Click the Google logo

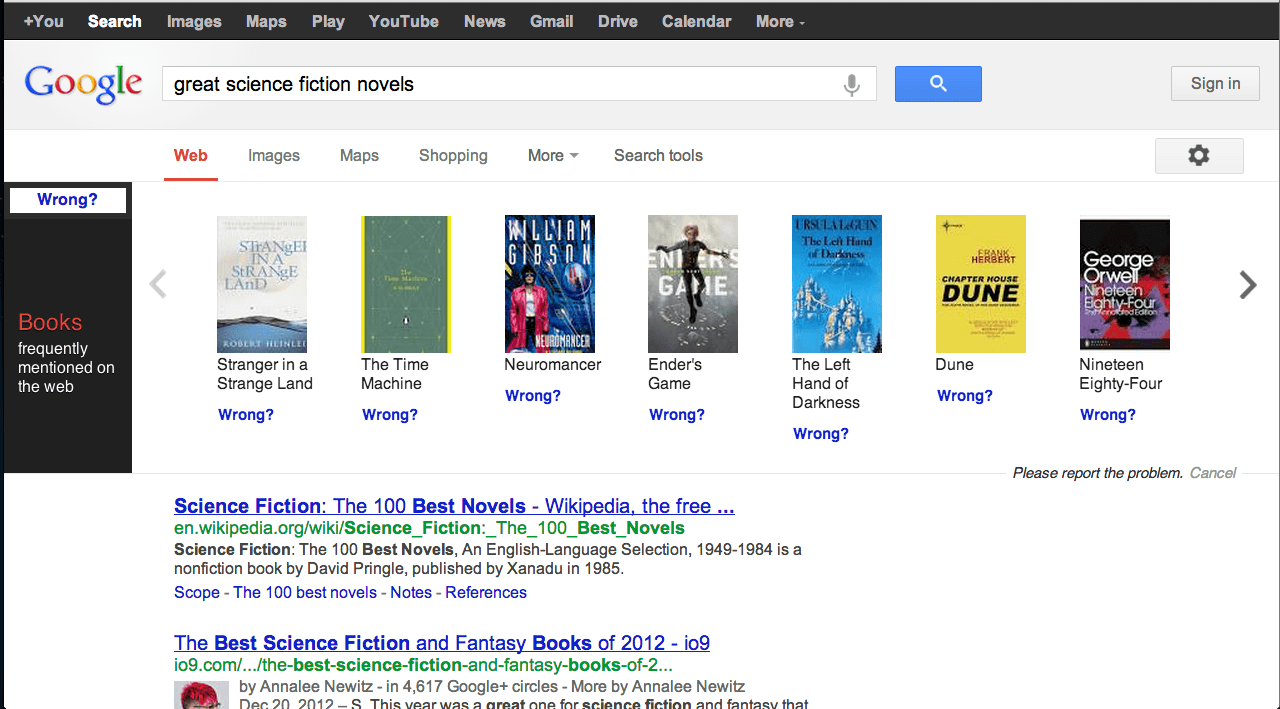84,84
